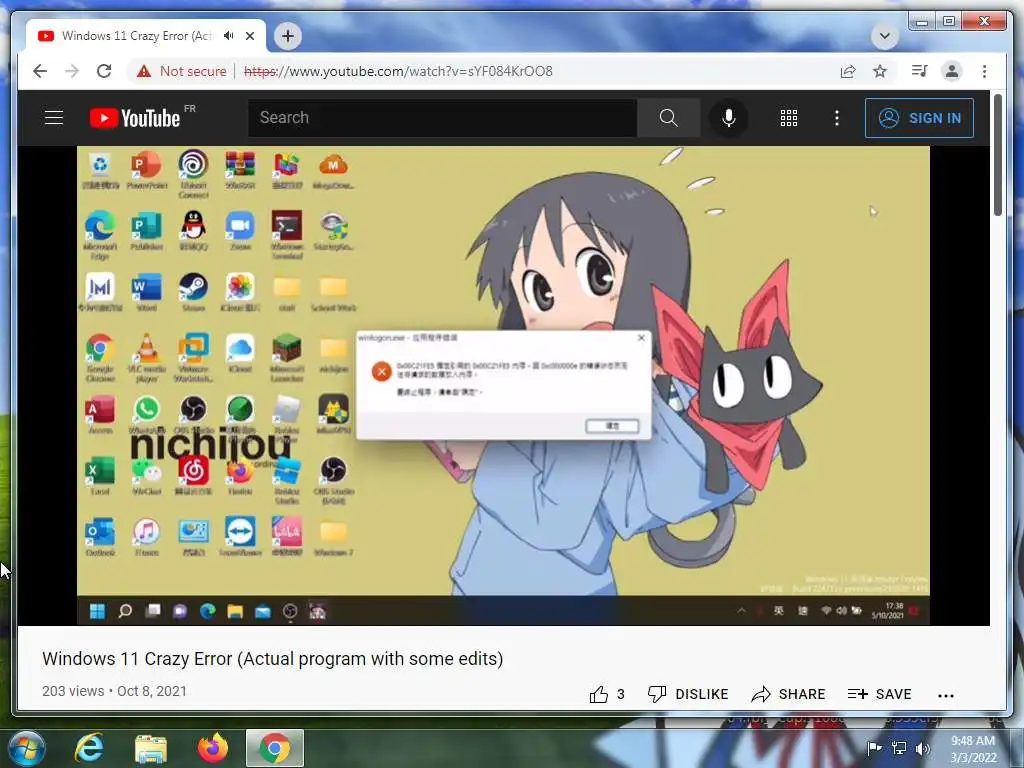Screen dimensions: 1024x768
Task: Click the SIGN IN button
Action: [x=919, y=118]
